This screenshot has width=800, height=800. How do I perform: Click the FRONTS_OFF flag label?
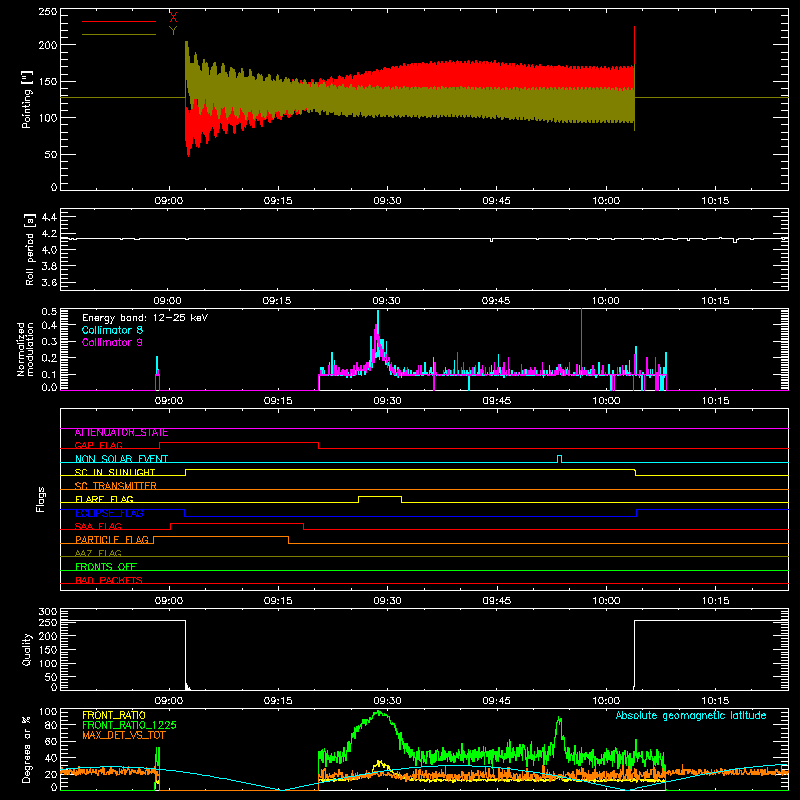tap(106, 567)
